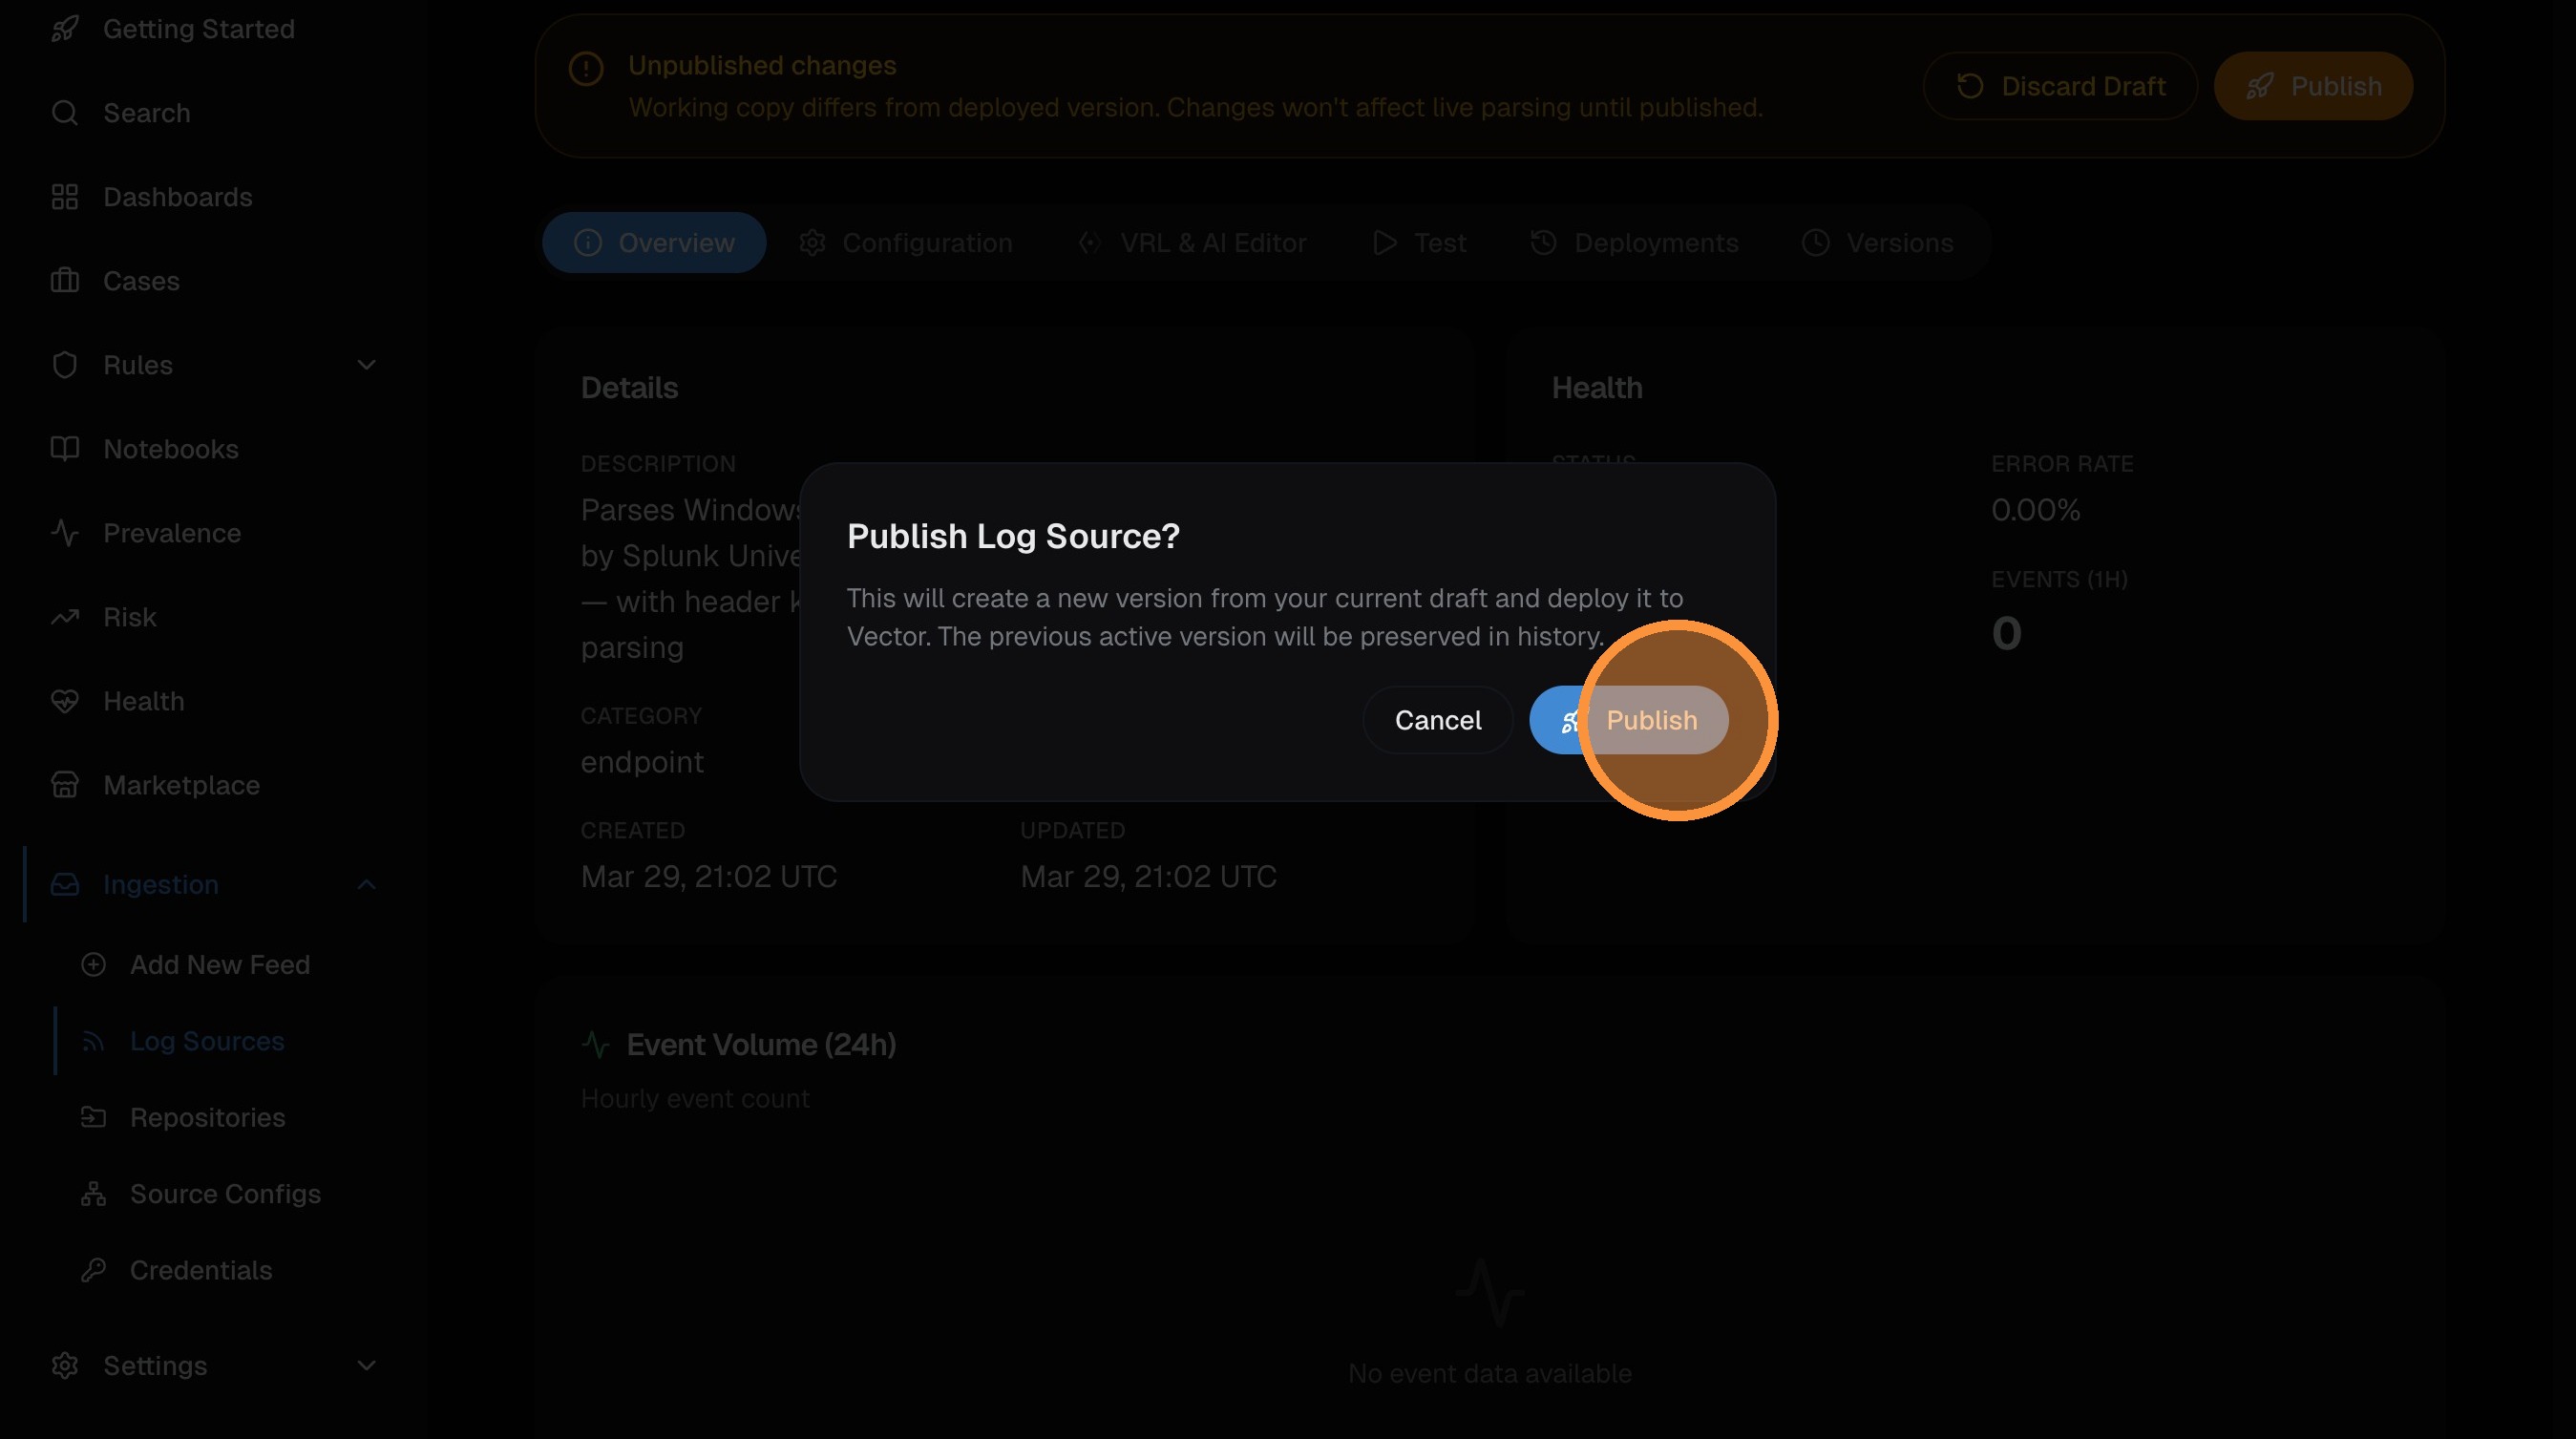Select the Search magnifier icon
2576x1439 pixels.
(65, 112)
